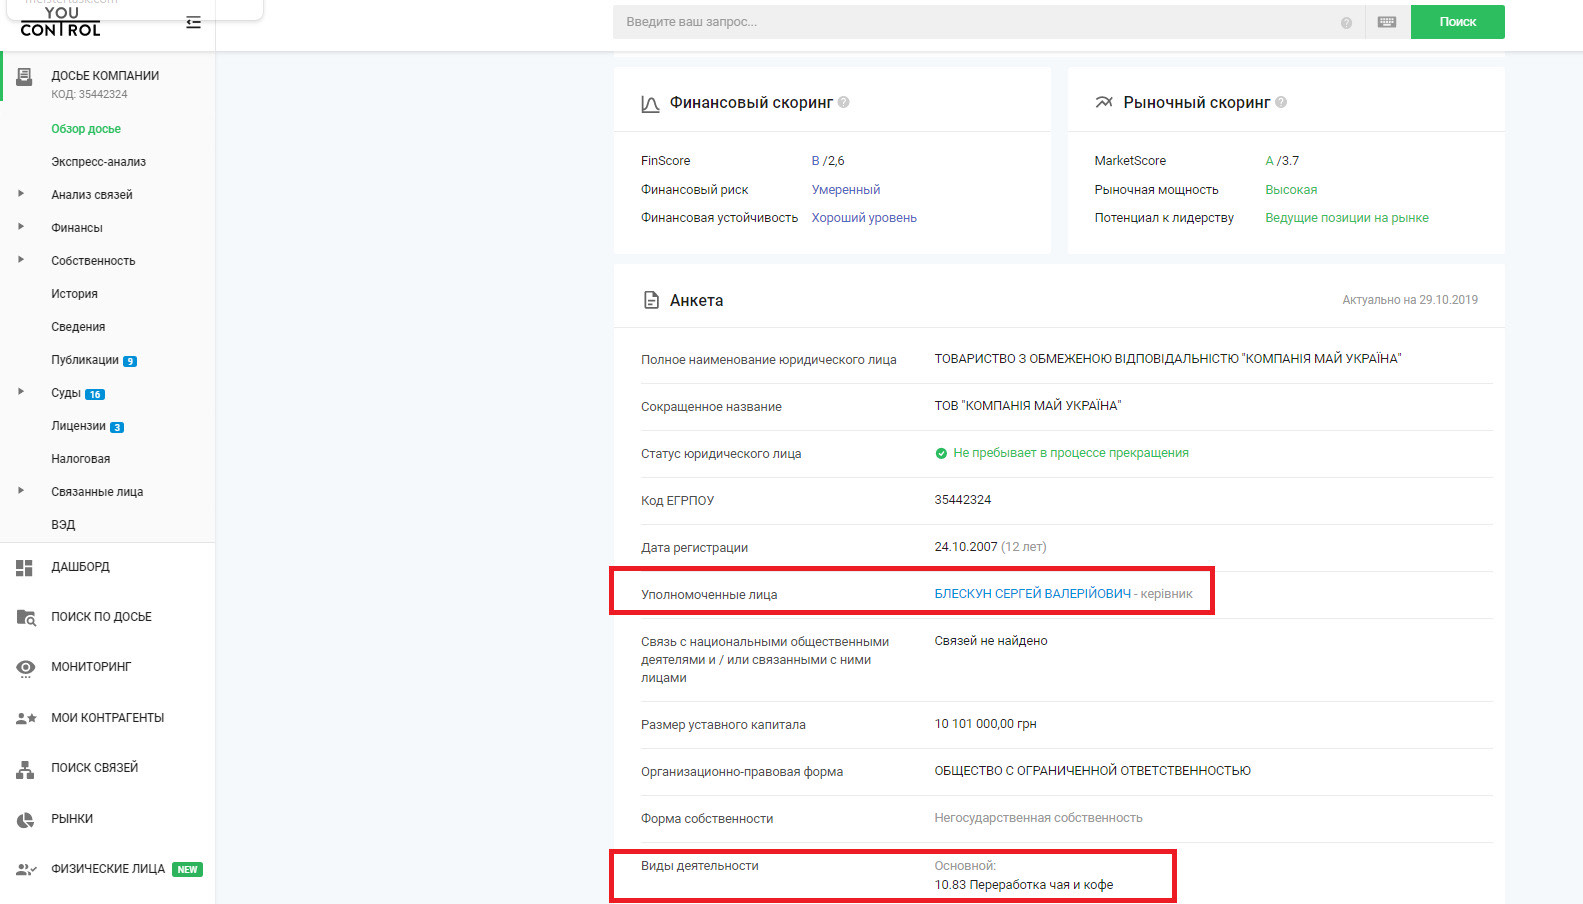The width and height of the screenshot is (1583, 904).
Task: Expand the Суды sidebar section
Action: [x=21, y=392]
